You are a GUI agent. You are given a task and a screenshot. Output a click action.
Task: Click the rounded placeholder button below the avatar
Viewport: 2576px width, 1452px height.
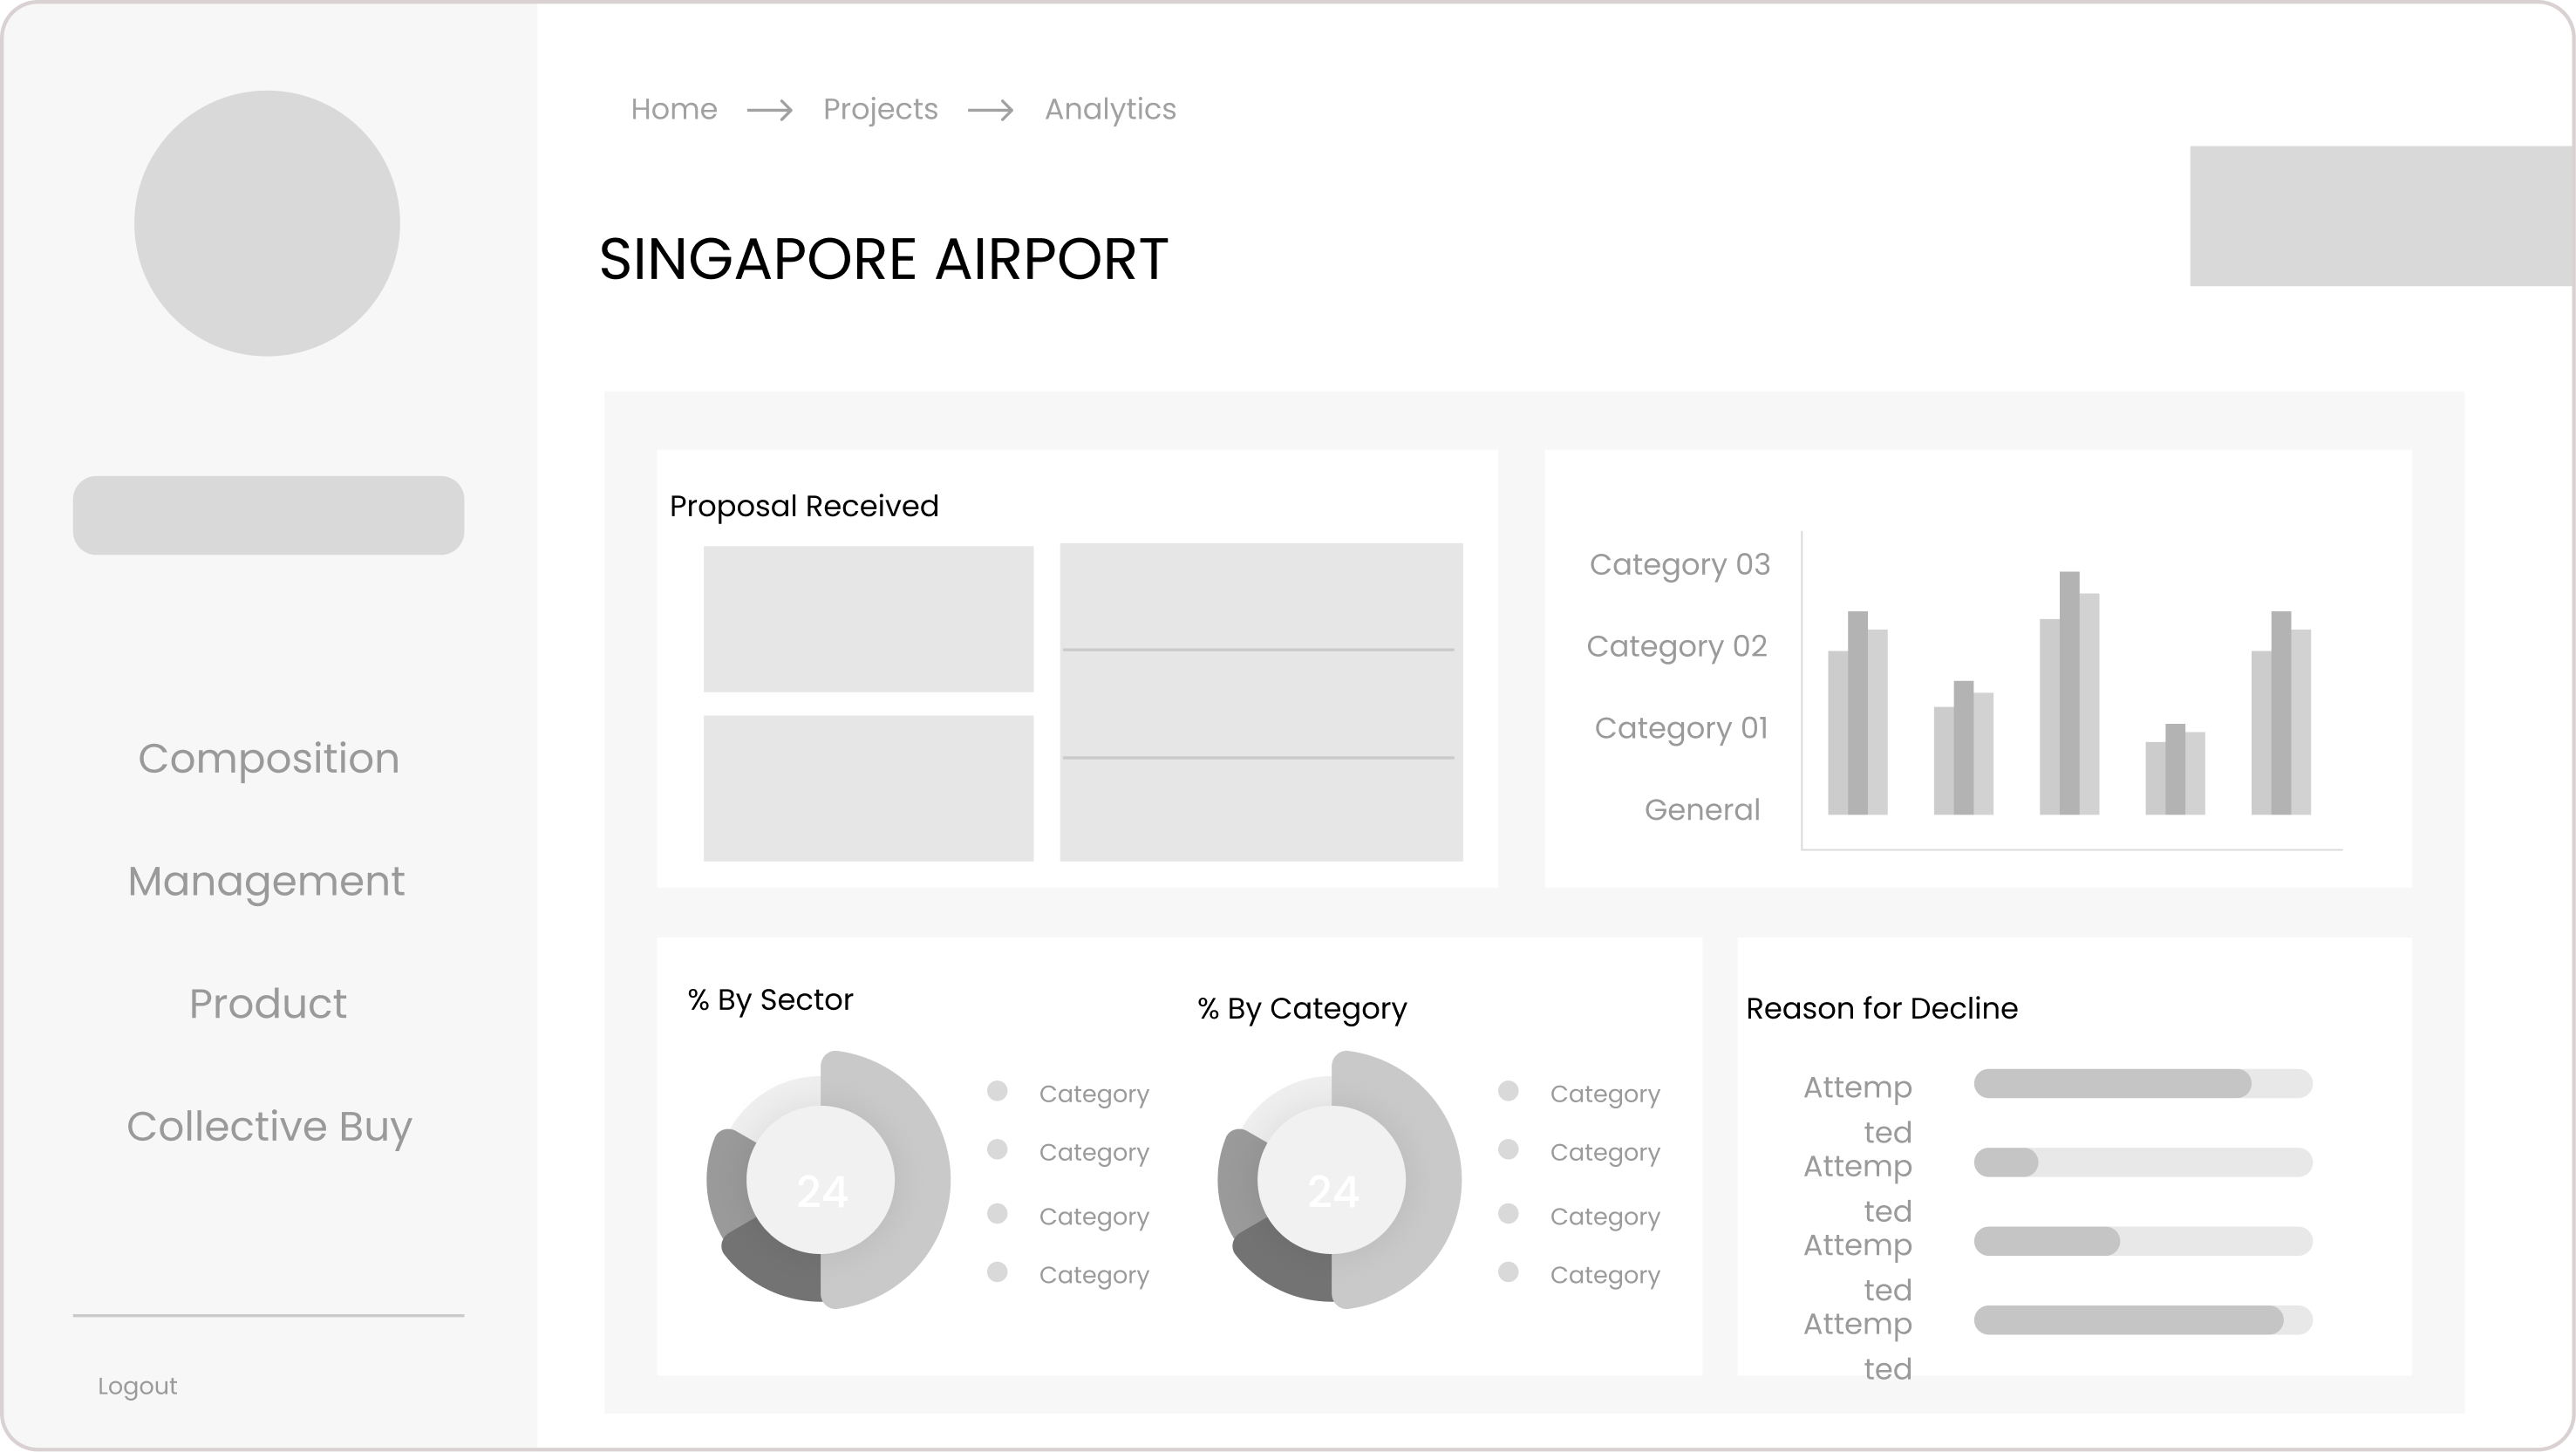268,515
